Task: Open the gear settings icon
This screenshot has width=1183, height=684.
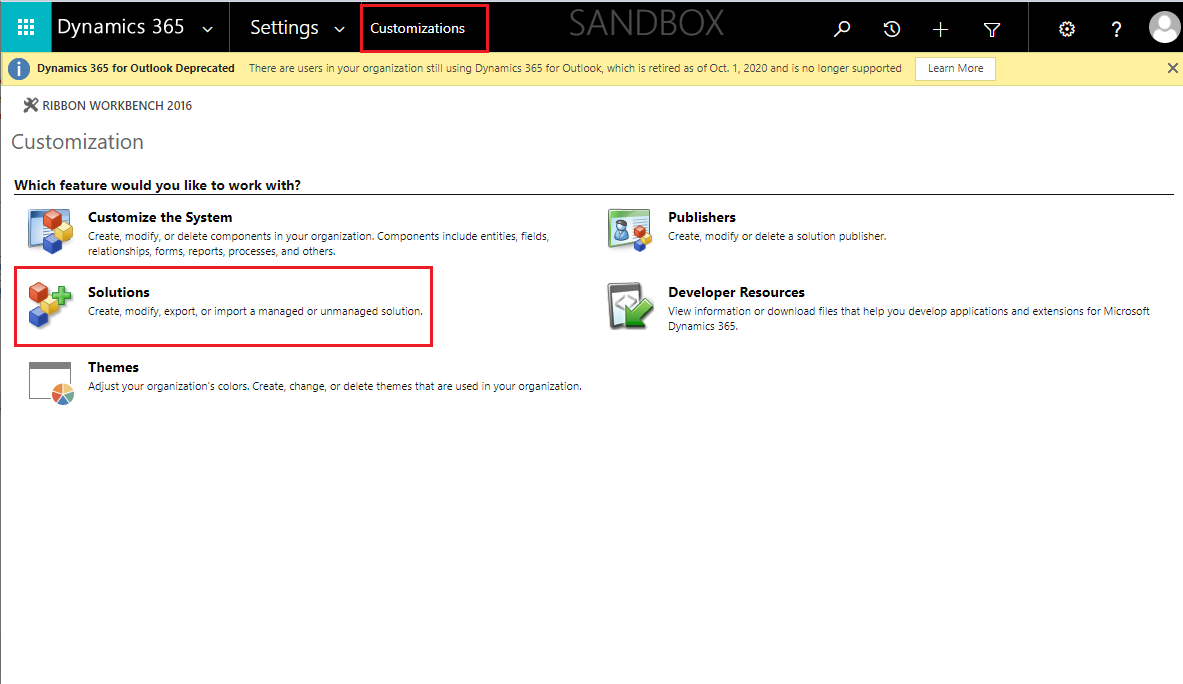Action: click(x=1066, y=29)
